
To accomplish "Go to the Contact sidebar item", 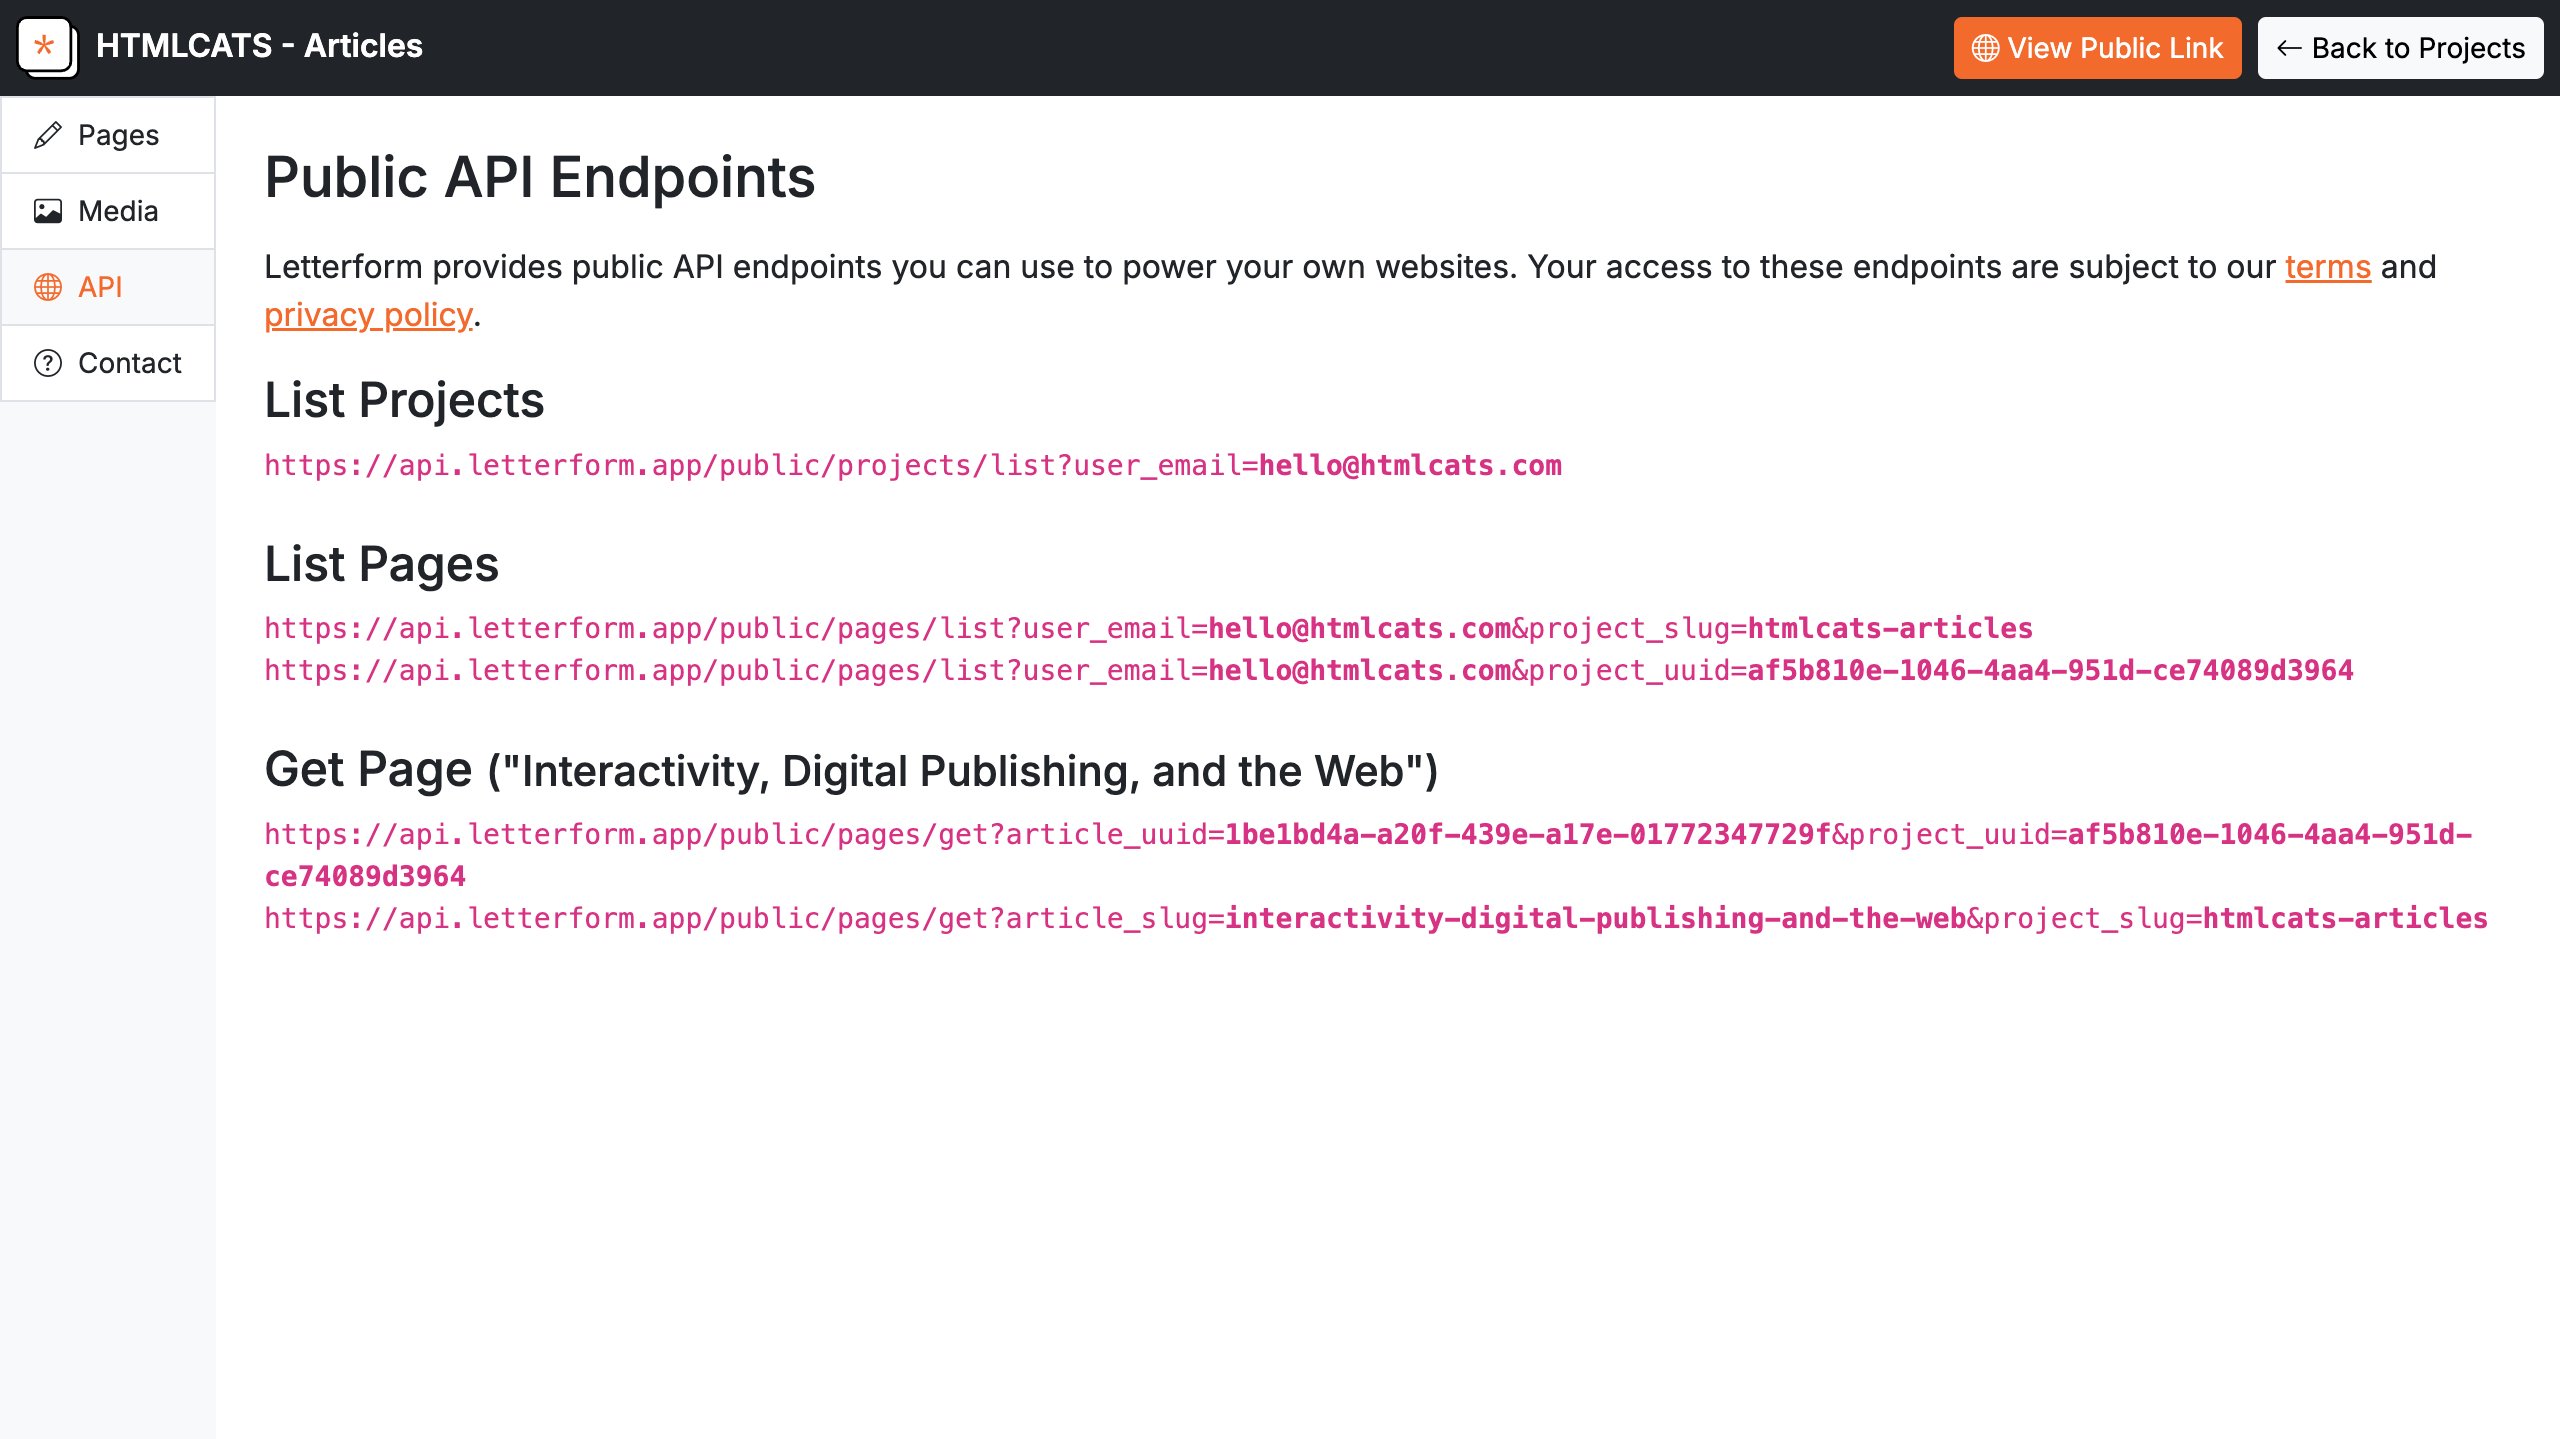I will tap(129, 363).
